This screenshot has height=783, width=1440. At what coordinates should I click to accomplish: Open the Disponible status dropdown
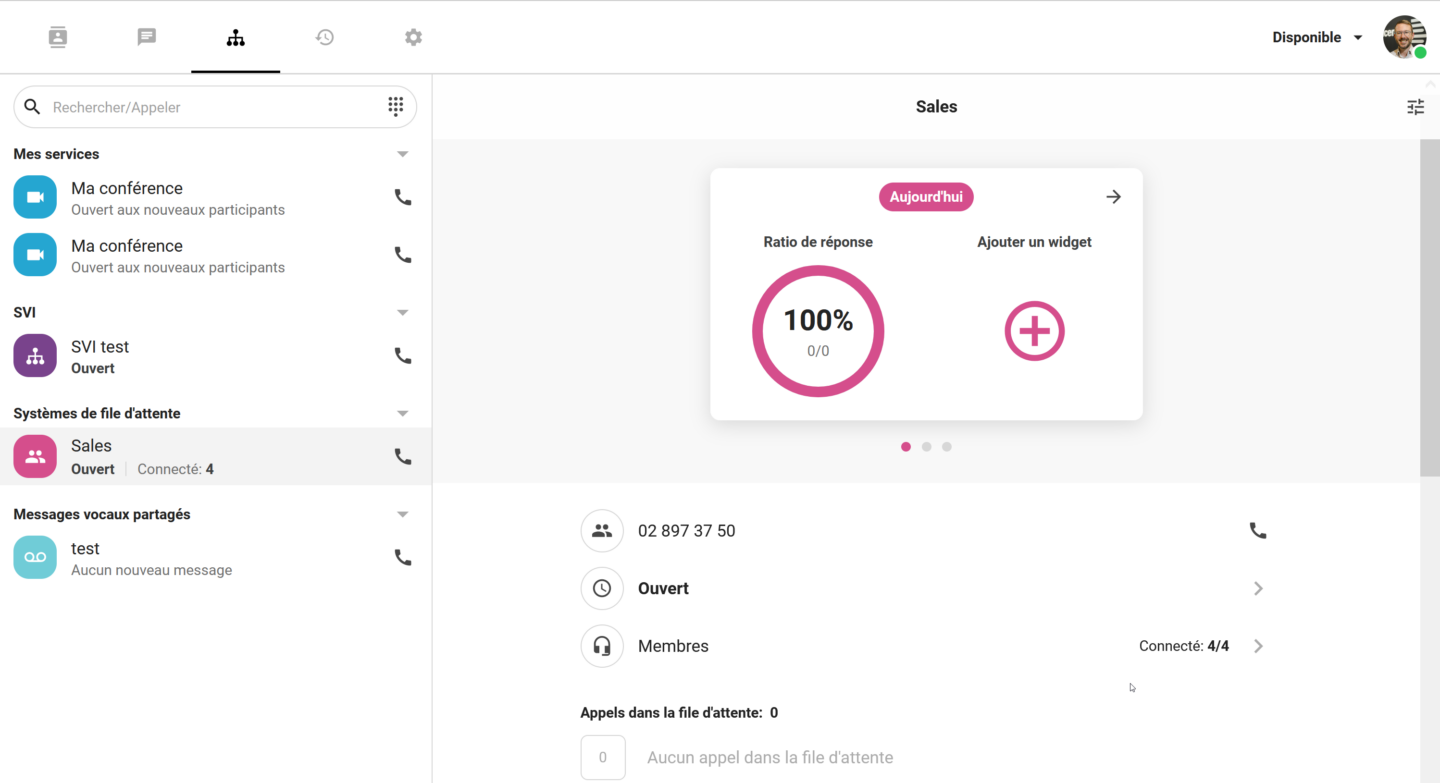[1316, 37]
